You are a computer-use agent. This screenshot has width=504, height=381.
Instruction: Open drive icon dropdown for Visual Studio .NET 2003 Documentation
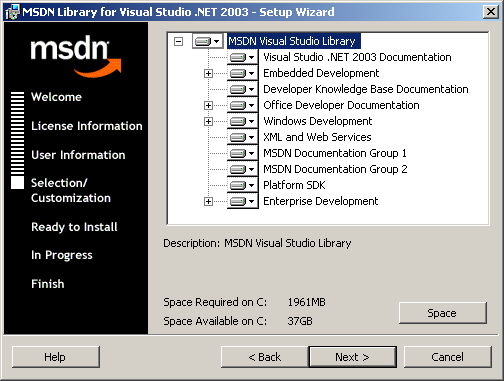[x=242, y=57]
